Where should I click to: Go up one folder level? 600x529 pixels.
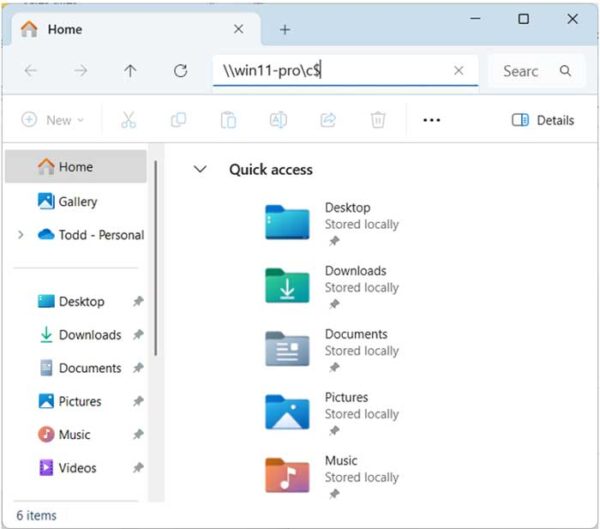(130, 70)
